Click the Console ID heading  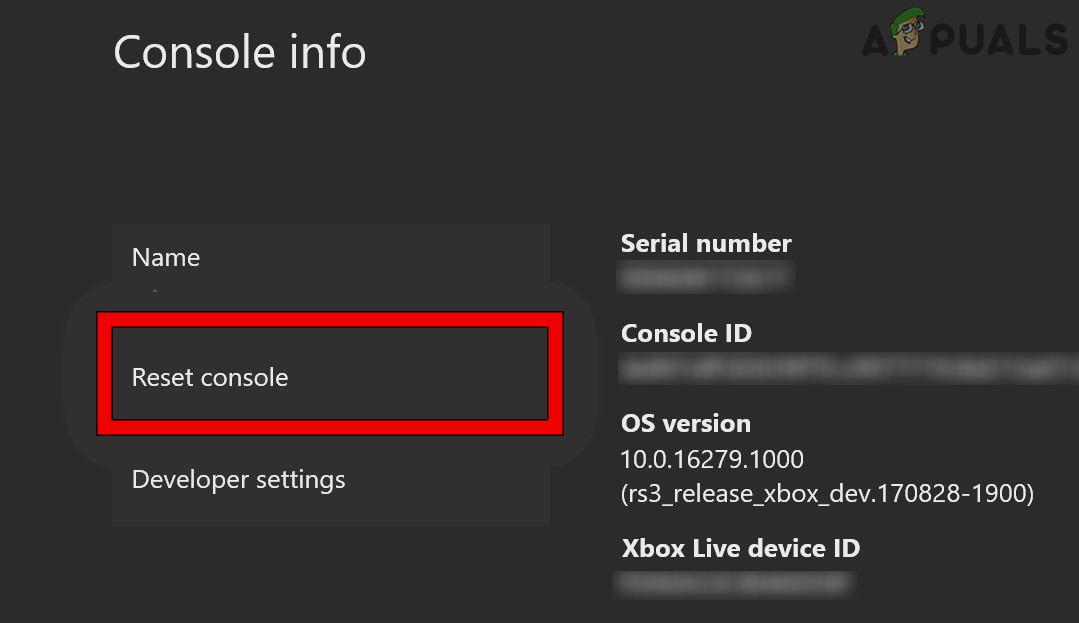pyautogui.click(x=686, y=333)
